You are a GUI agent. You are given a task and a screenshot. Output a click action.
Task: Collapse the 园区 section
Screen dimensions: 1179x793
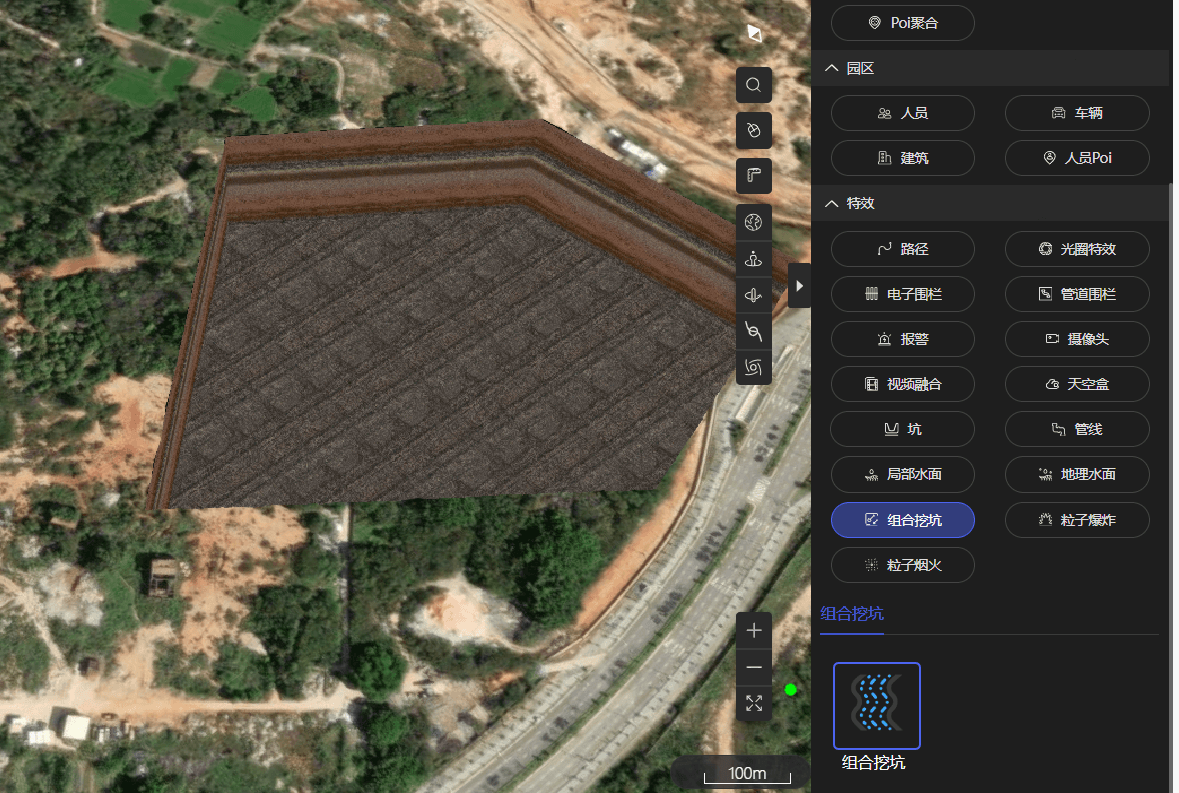click(831, 68)
